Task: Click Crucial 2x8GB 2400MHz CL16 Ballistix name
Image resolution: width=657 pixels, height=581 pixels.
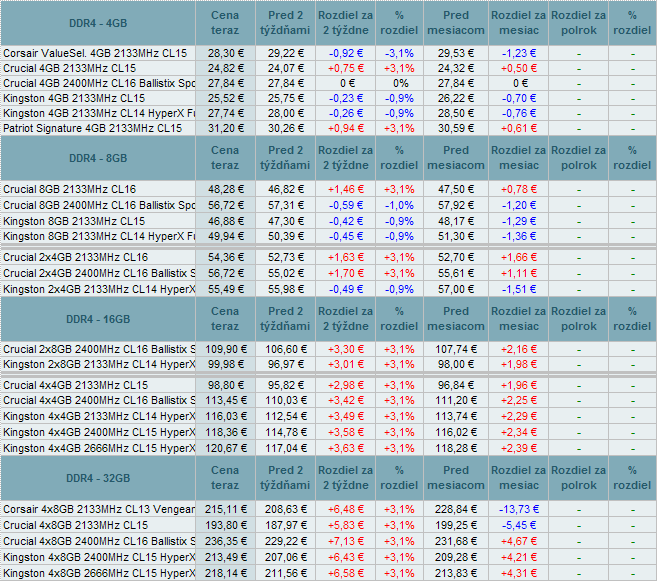Action: click(99, 349)
